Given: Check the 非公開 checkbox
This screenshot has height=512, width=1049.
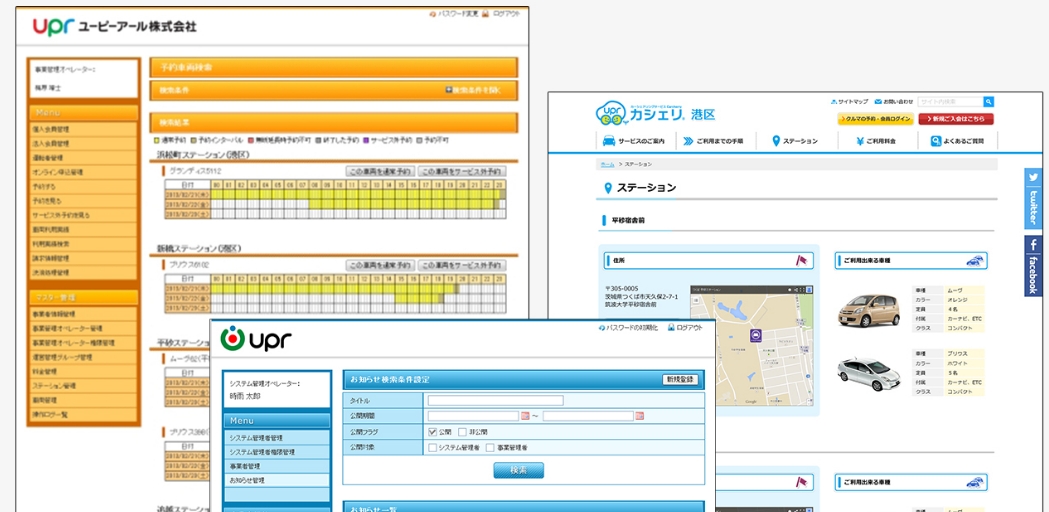Looking at the screenshot, I should coord(462,432).
